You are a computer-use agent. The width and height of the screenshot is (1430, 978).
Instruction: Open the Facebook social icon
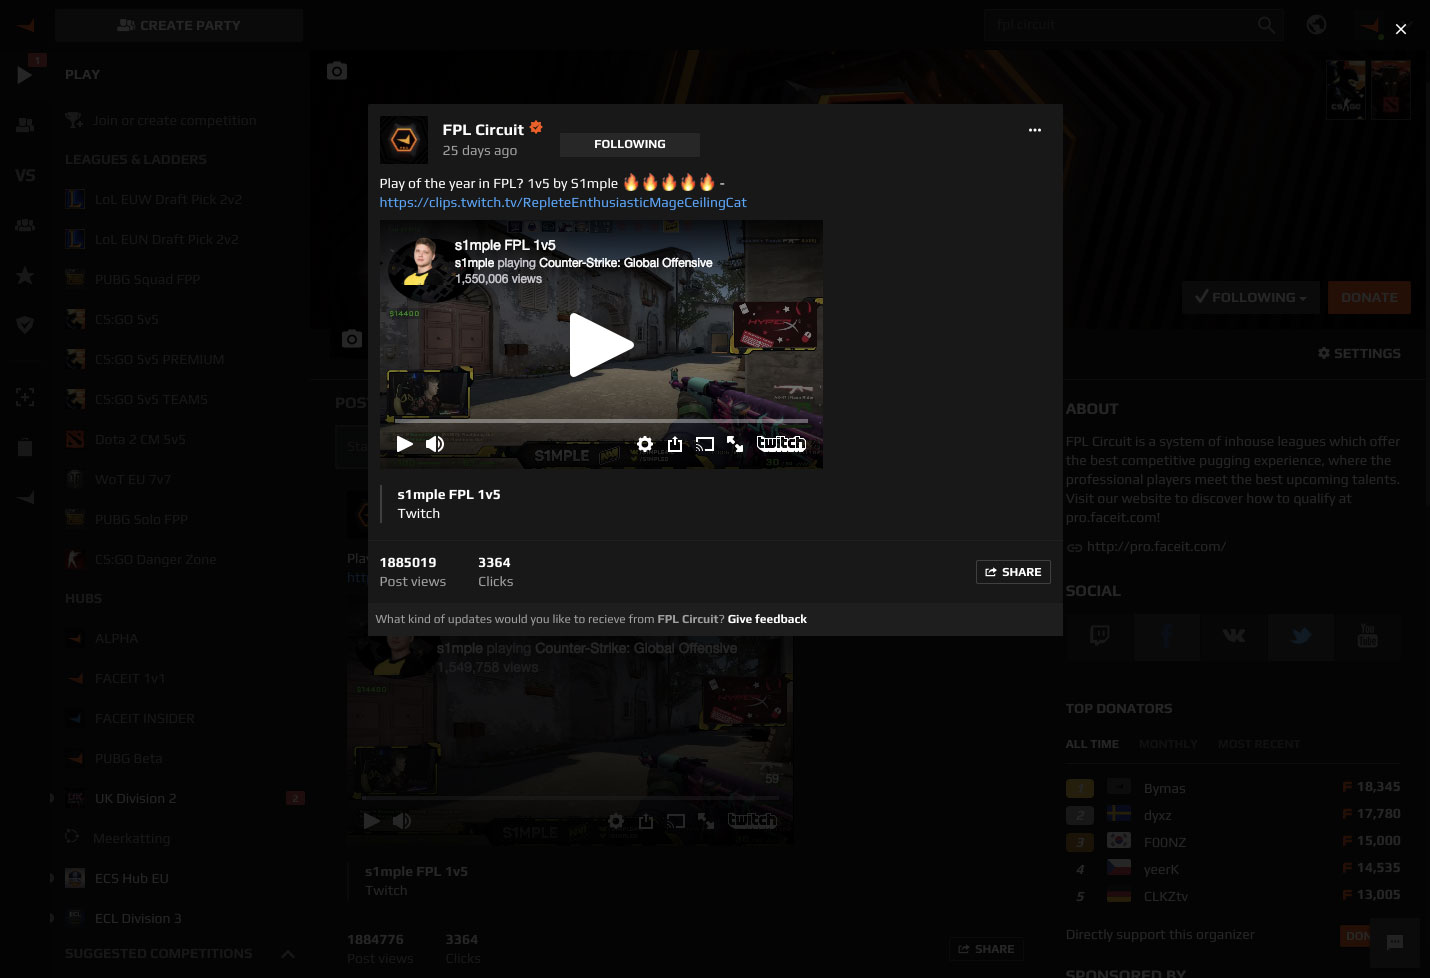click(x=1167, y=636)
